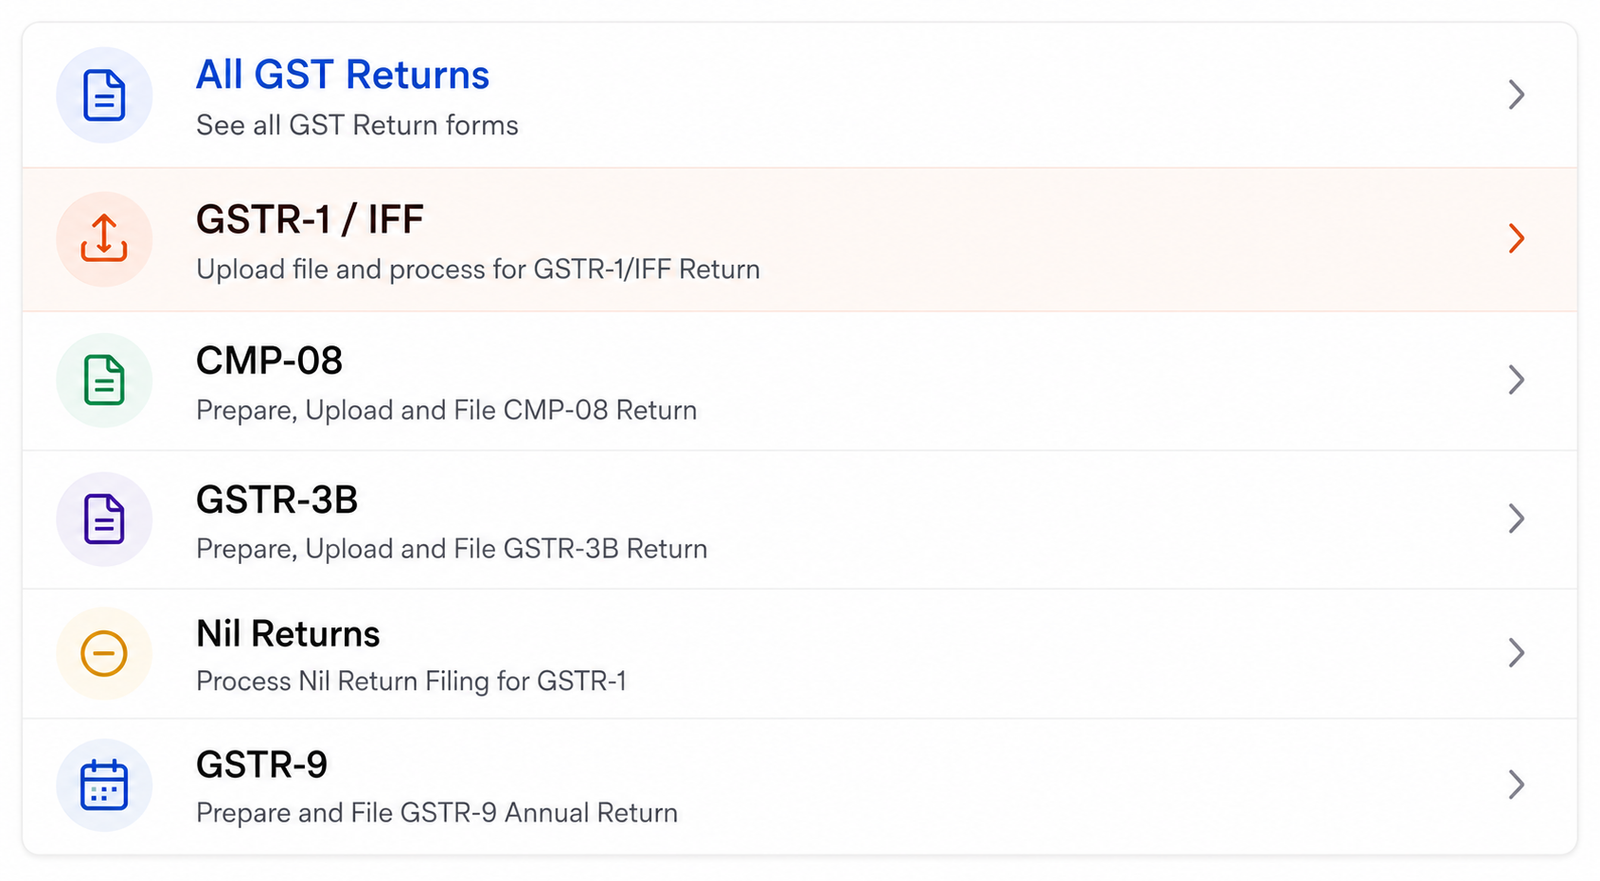Image resolution: width=1600 pixels, height=881 pixels.
Task: Select the CMP-08 menu heading
Action: coord(269,361)
